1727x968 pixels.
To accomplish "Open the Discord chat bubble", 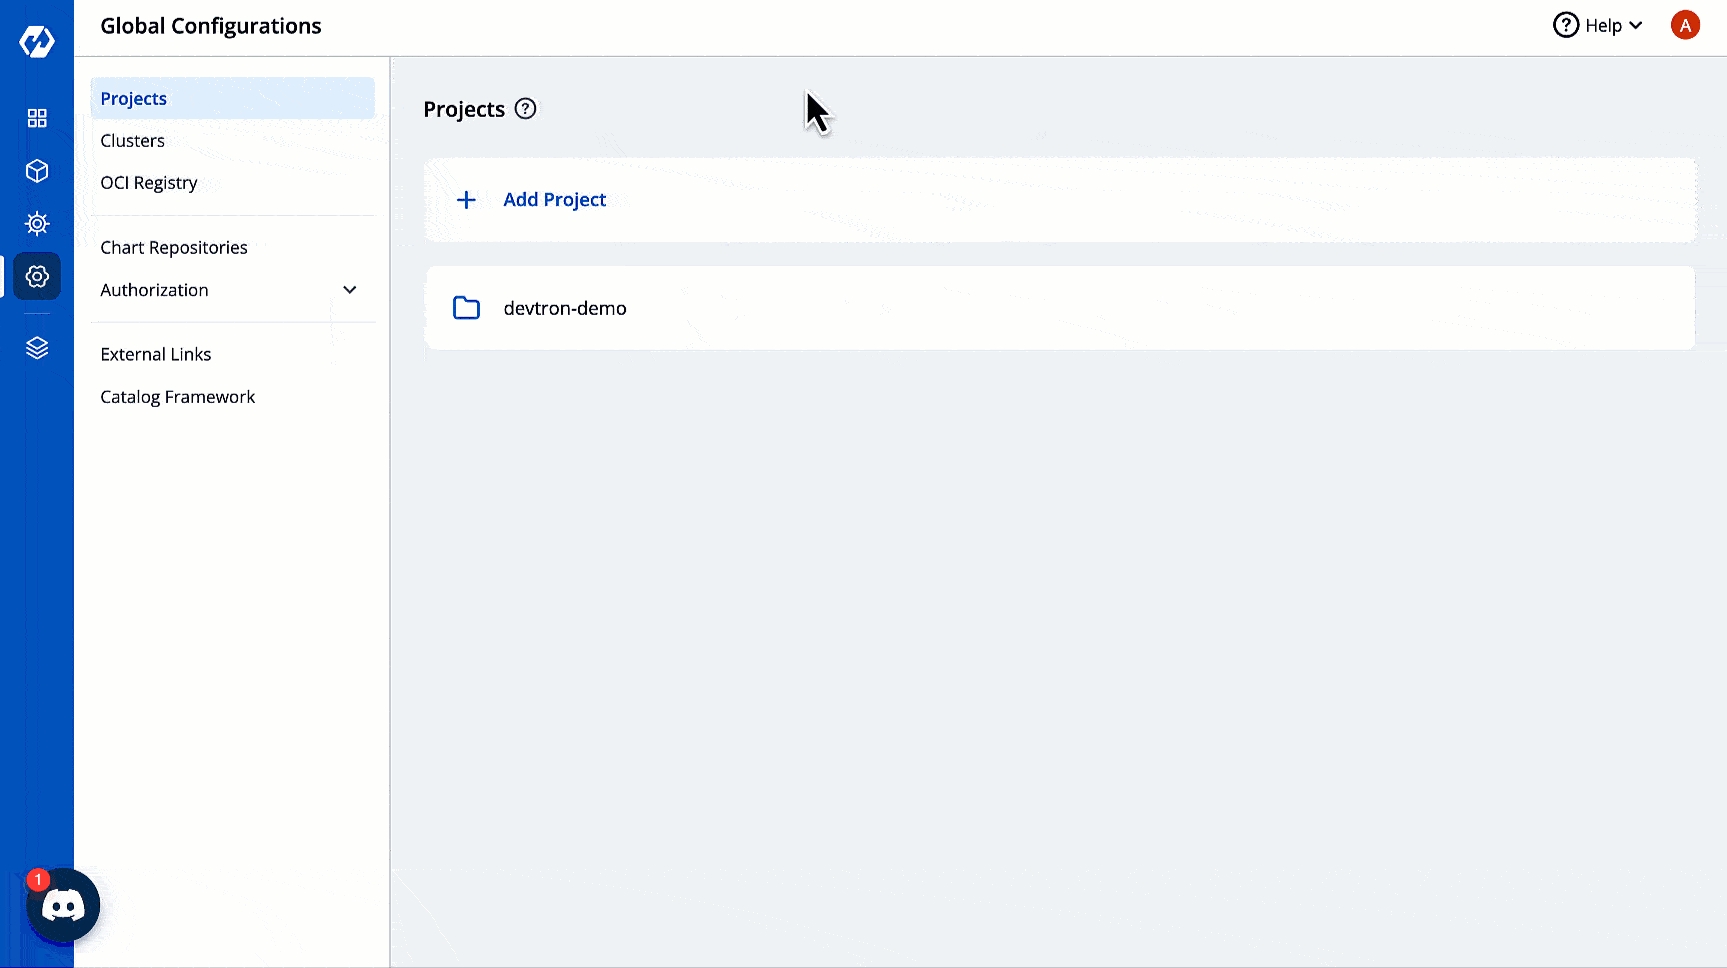I will [x=63, y=906].
